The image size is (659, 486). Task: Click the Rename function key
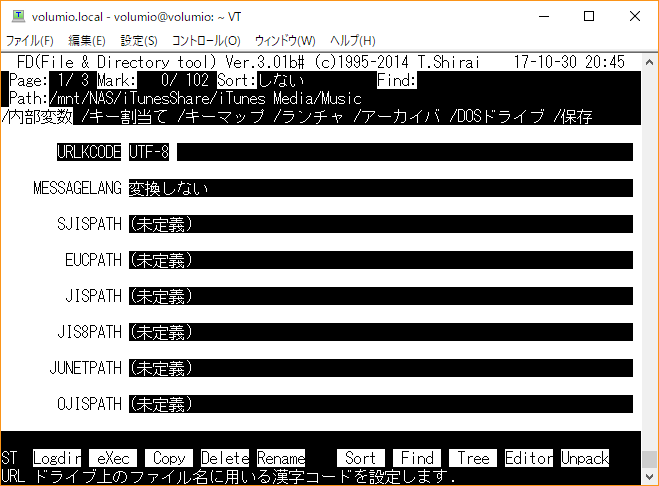pos(281,458)
